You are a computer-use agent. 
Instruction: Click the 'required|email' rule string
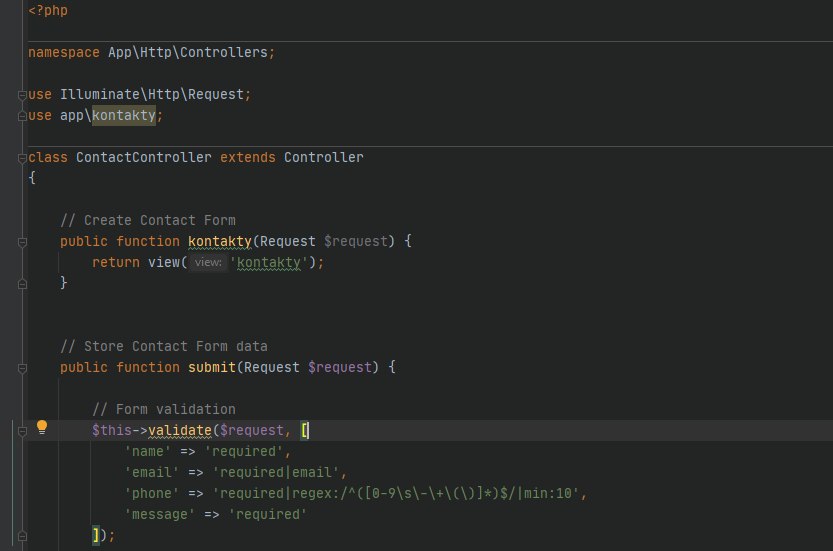click(276, 472)
